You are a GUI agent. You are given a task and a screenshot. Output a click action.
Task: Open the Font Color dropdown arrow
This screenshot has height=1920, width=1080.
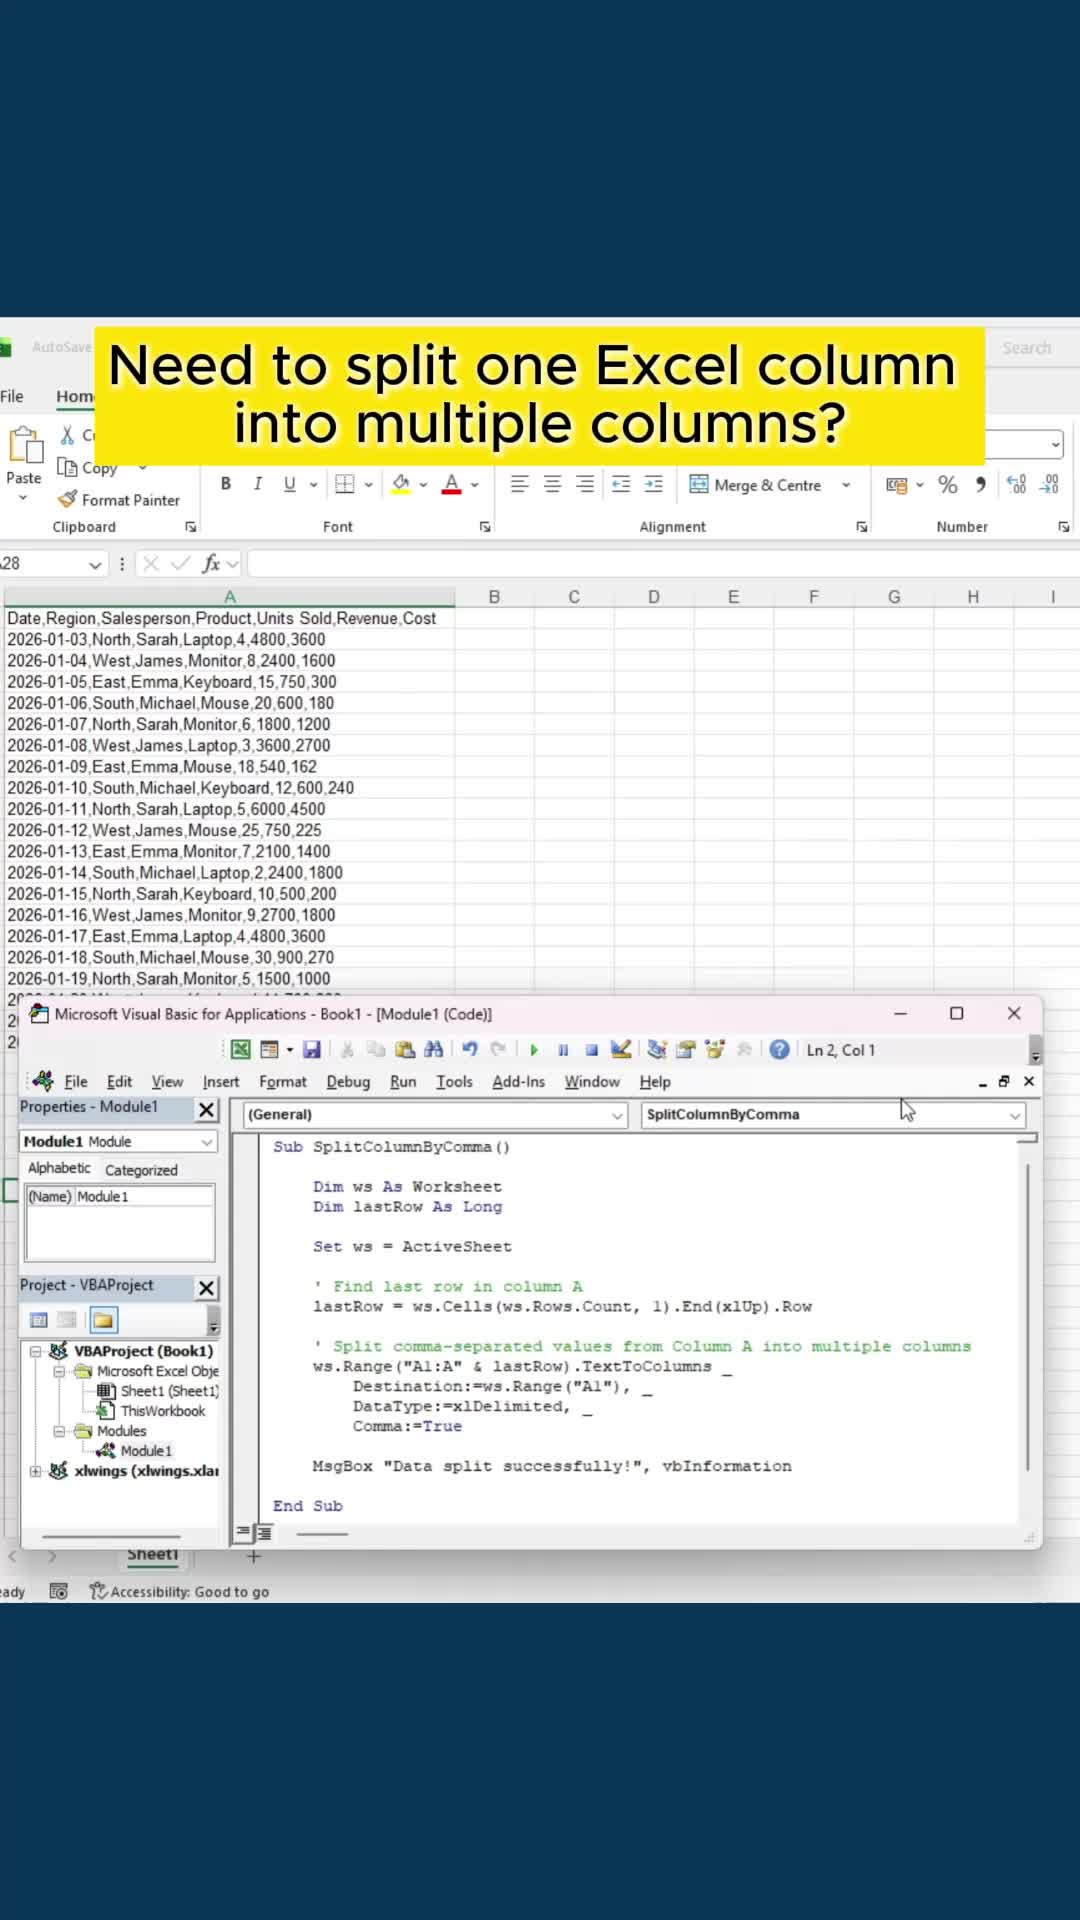(x=475, y=485)
